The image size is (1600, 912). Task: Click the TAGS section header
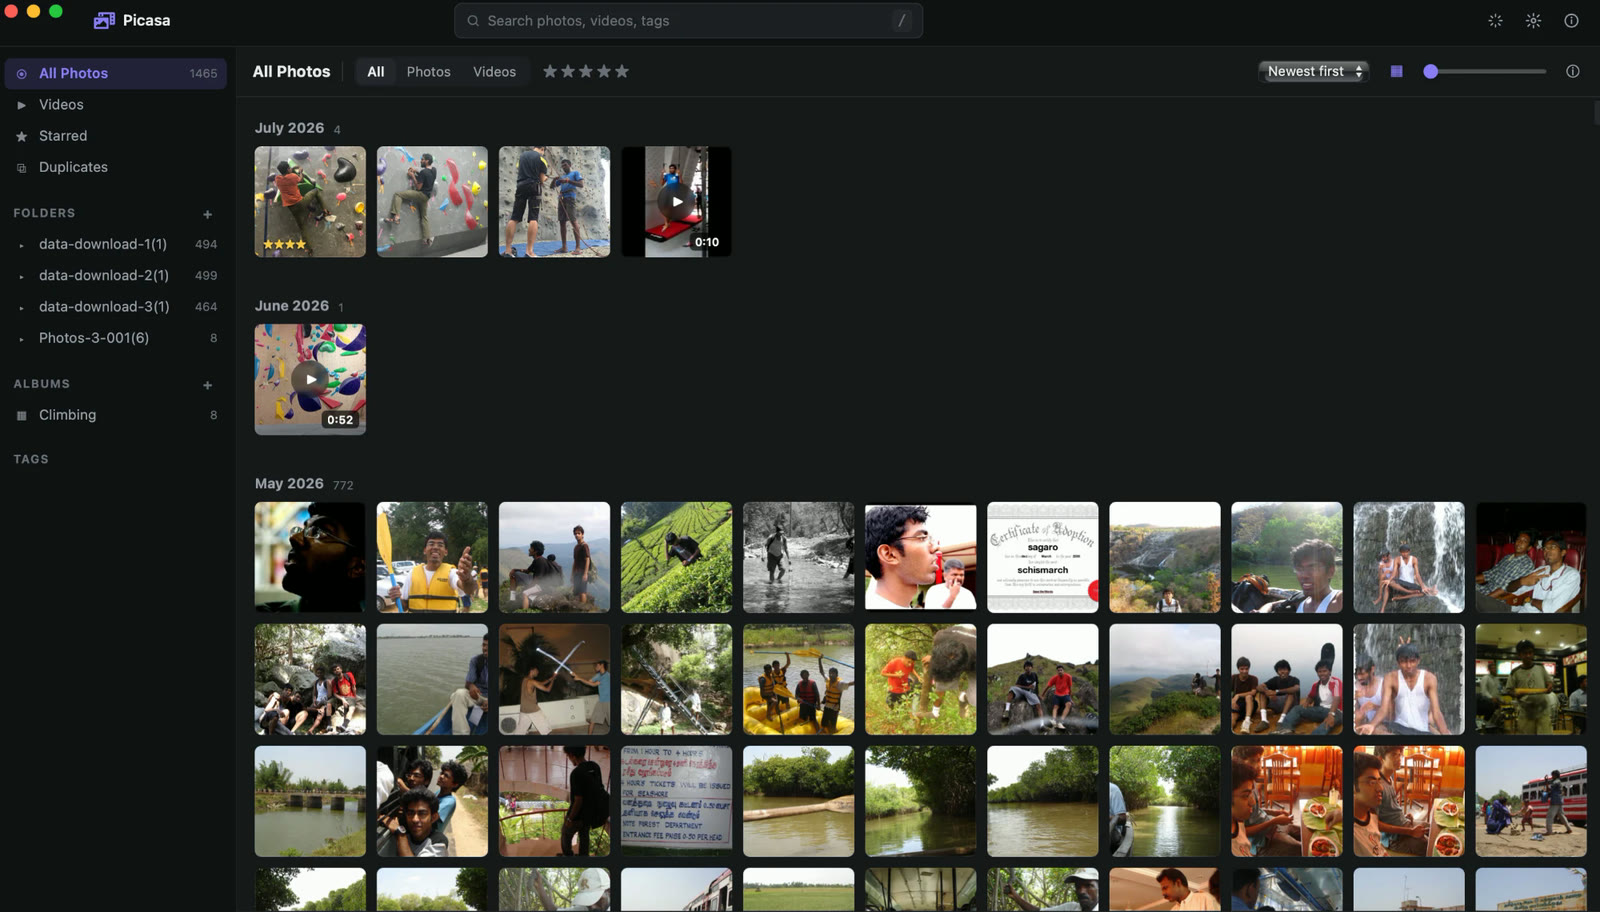(31, 459)
